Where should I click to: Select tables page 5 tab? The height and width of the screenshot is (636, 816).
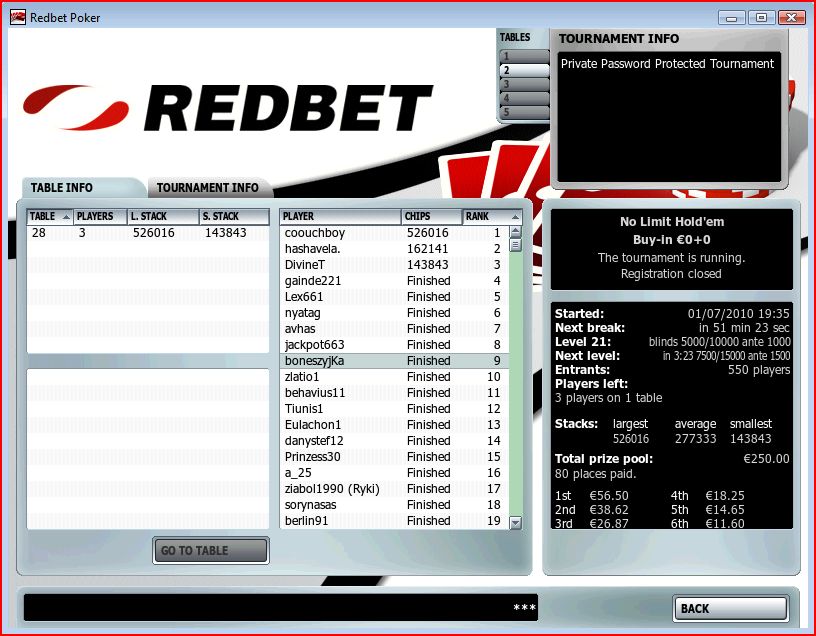(x=524, y=112)
